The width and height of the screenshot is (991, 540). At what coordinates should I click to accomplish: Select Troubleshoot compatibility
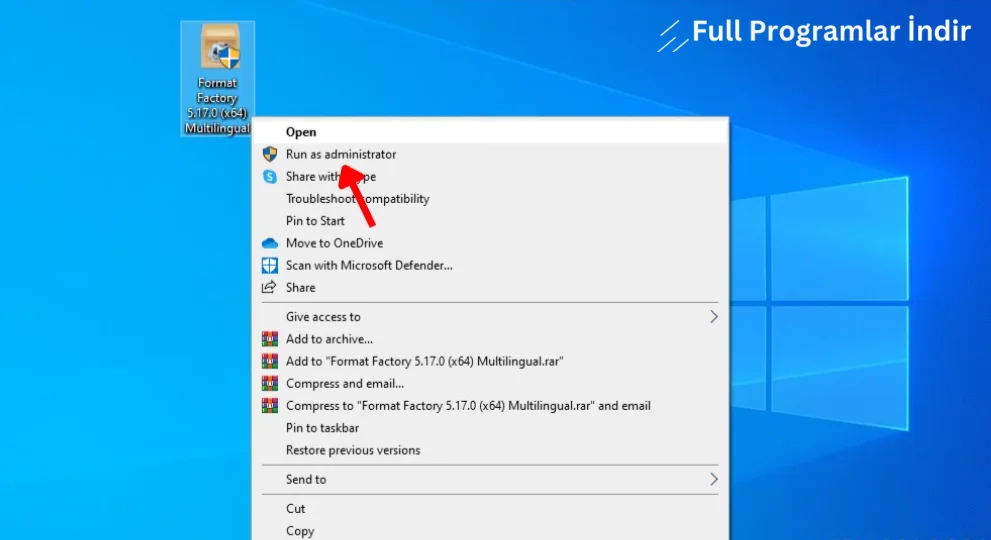pyautogui.click(x=490, y=199)
